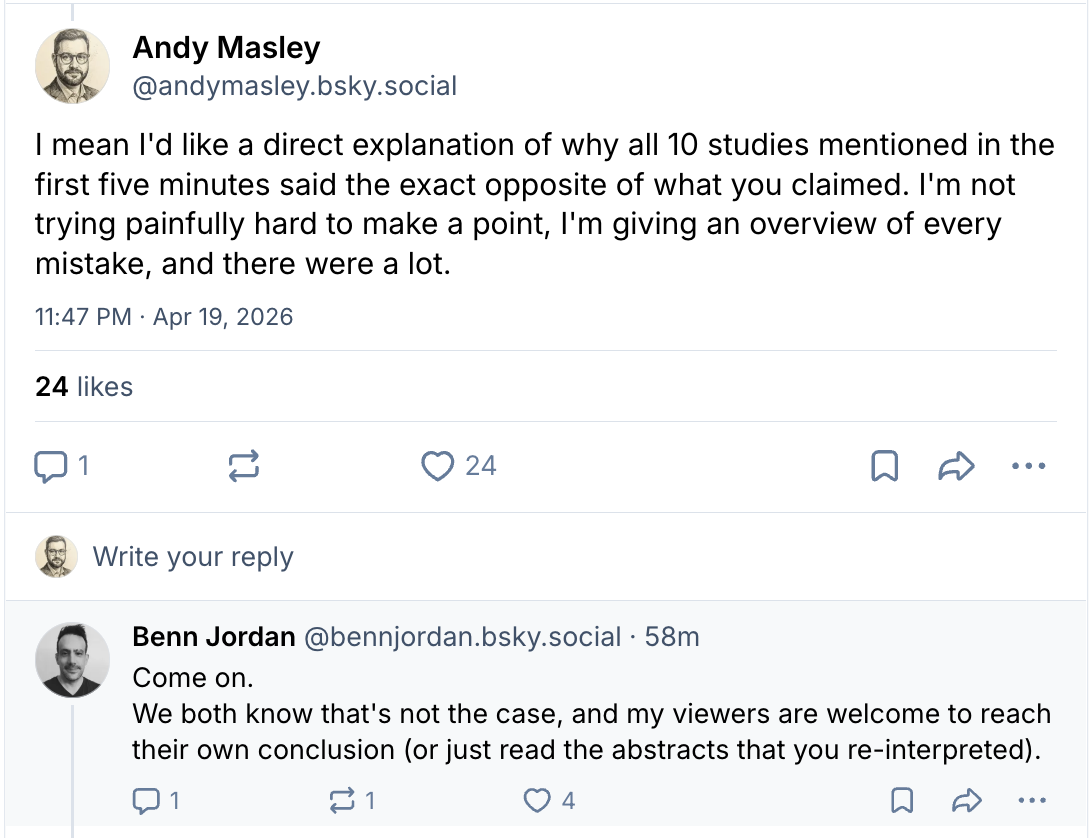
Task: Open Benn Jordan's avatar
Action: click(x=72, y=660)
